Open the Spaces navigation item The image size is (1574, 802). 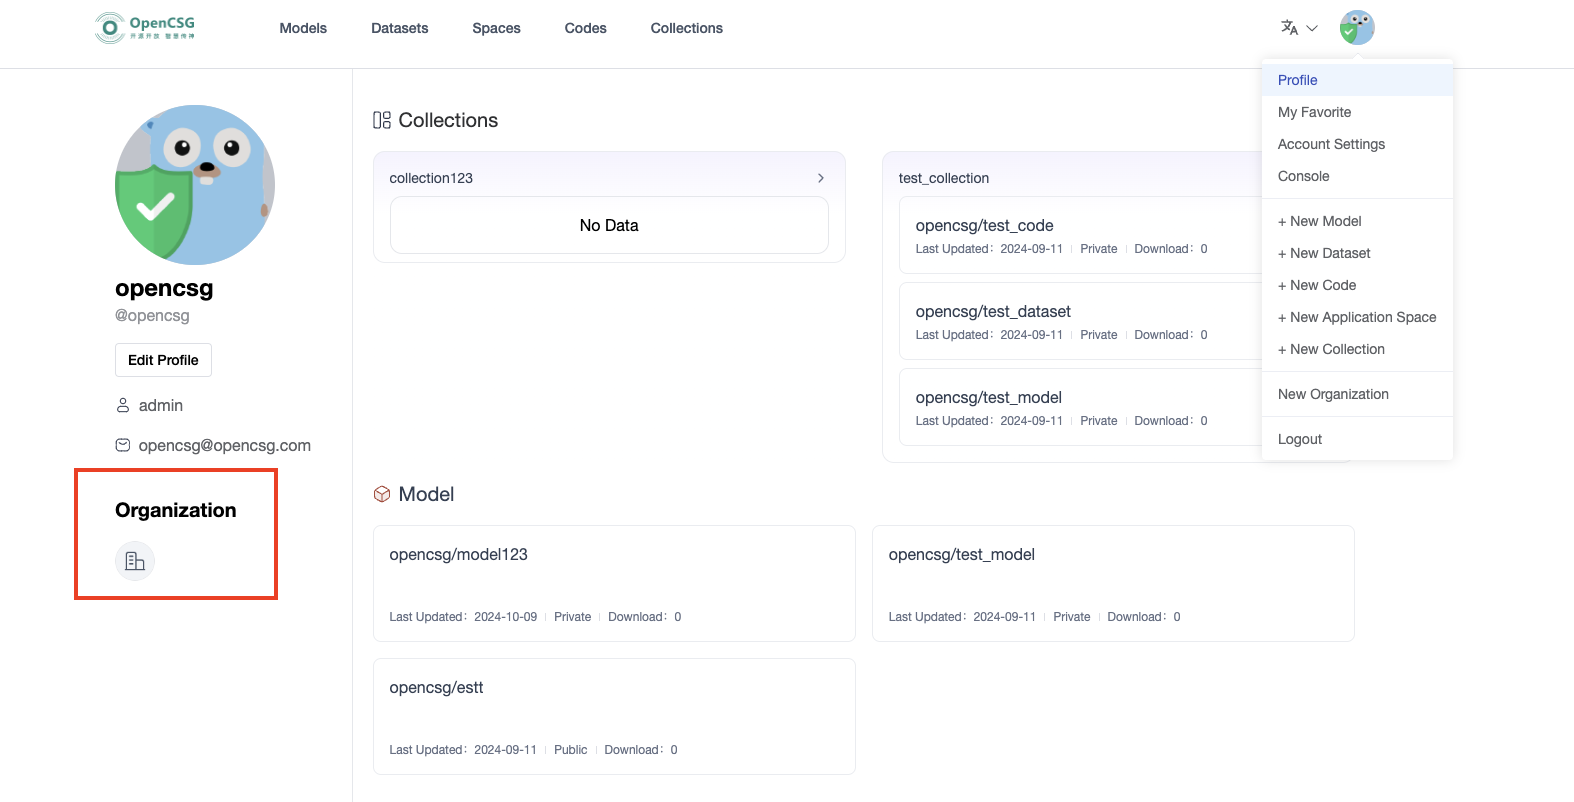pyautogui.click(x=496, y=28)
